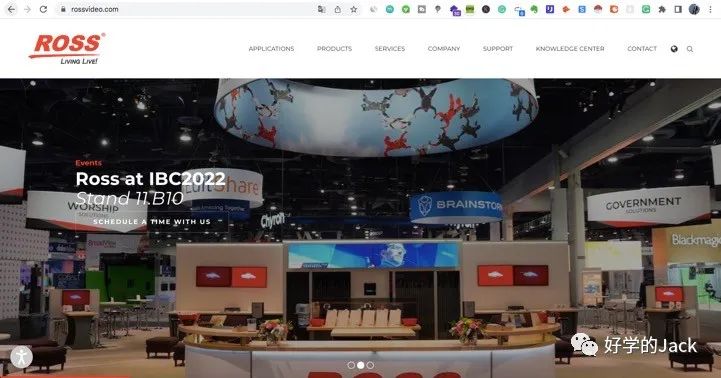
Task: Open the extensions puzzle piece icon
Action: click(x=662, y=9)
